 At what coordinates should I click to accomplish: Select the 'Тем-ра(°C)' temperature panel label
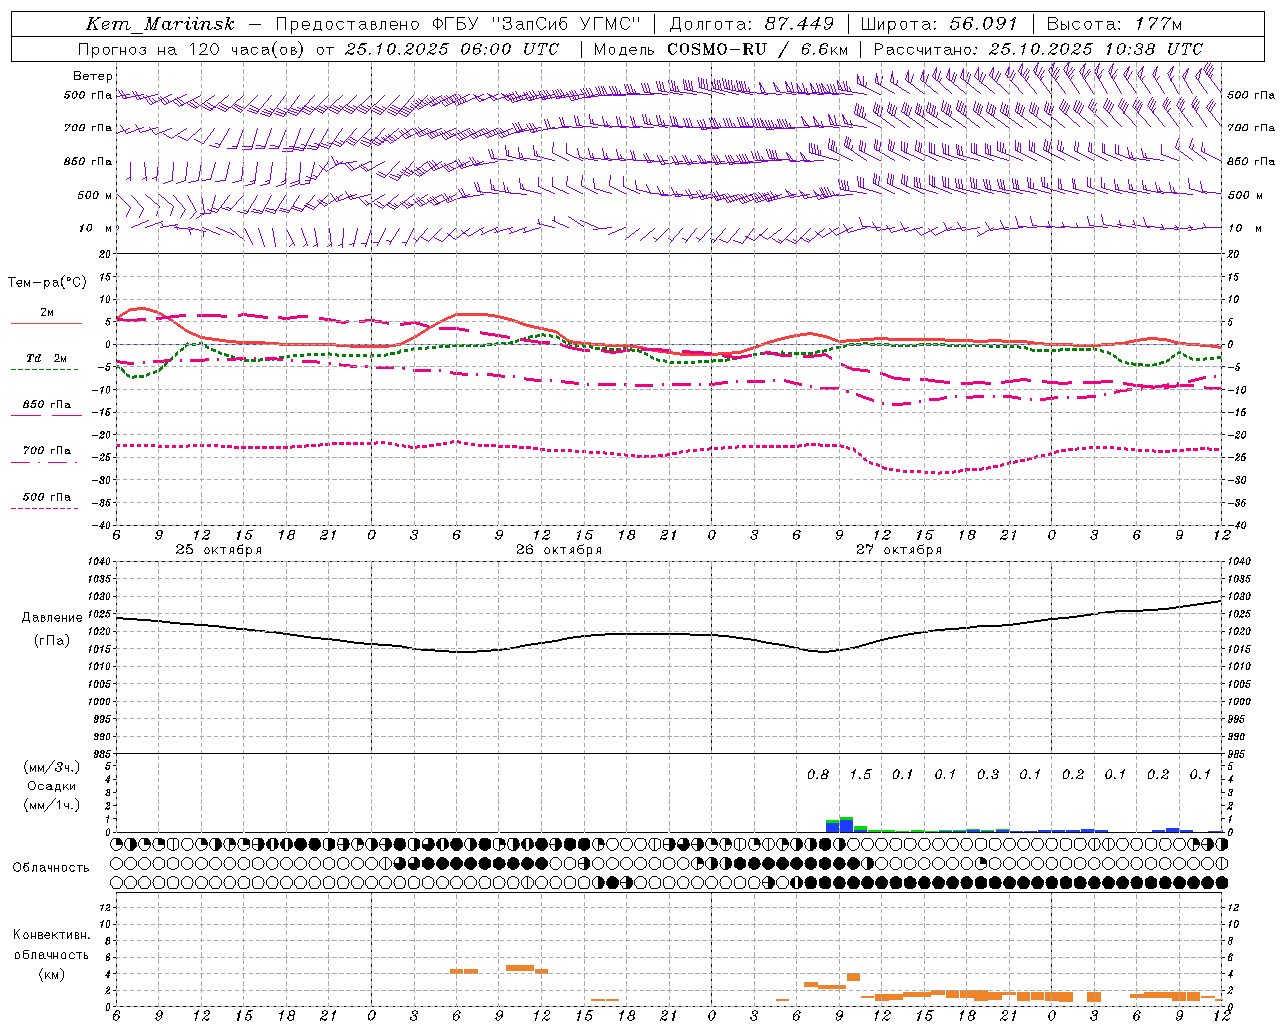pos(47,283)
